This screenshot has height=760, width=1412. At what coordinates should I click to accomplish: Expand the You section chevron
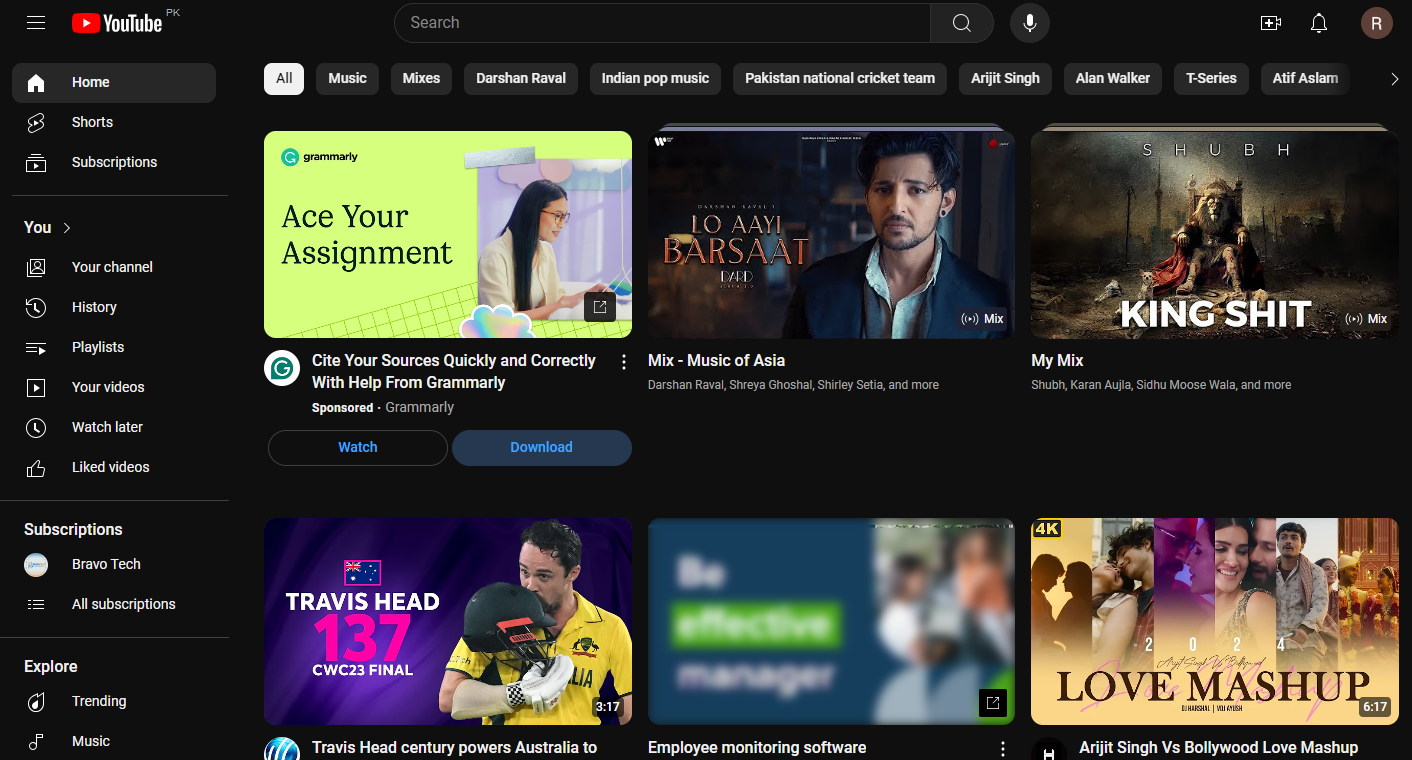pos(67,228)
